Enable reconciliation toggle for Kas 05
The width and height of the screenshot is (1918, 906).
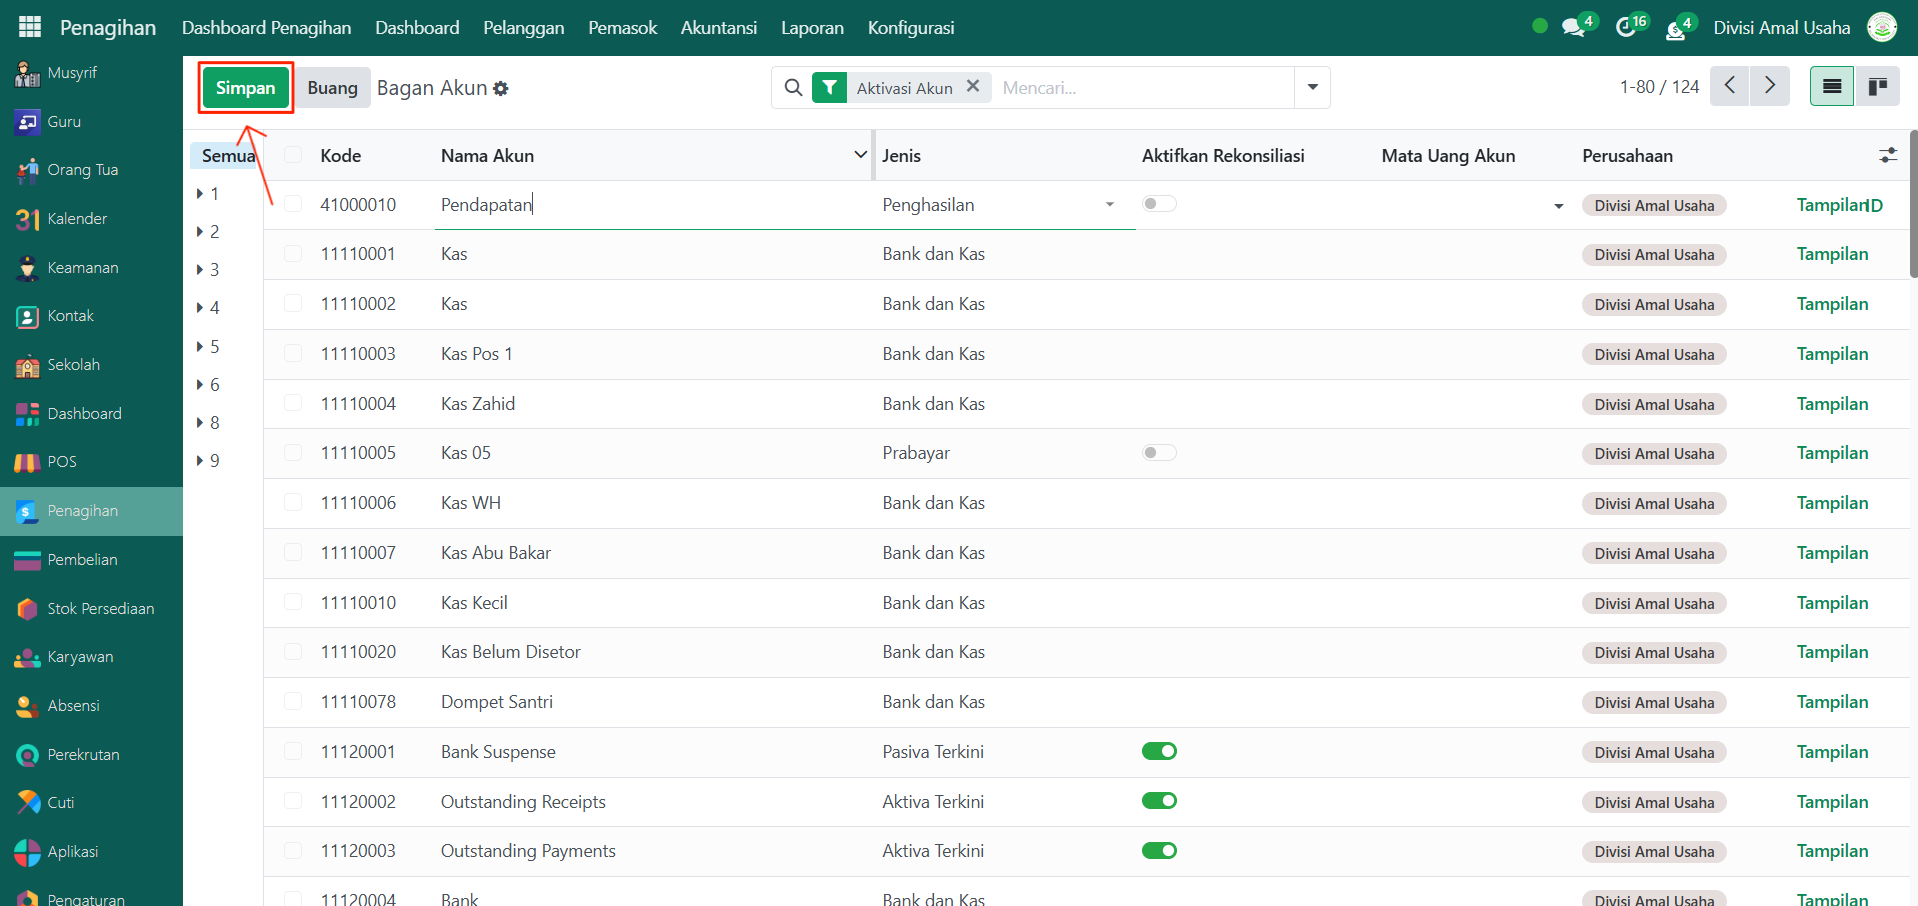coord(1159,453)
